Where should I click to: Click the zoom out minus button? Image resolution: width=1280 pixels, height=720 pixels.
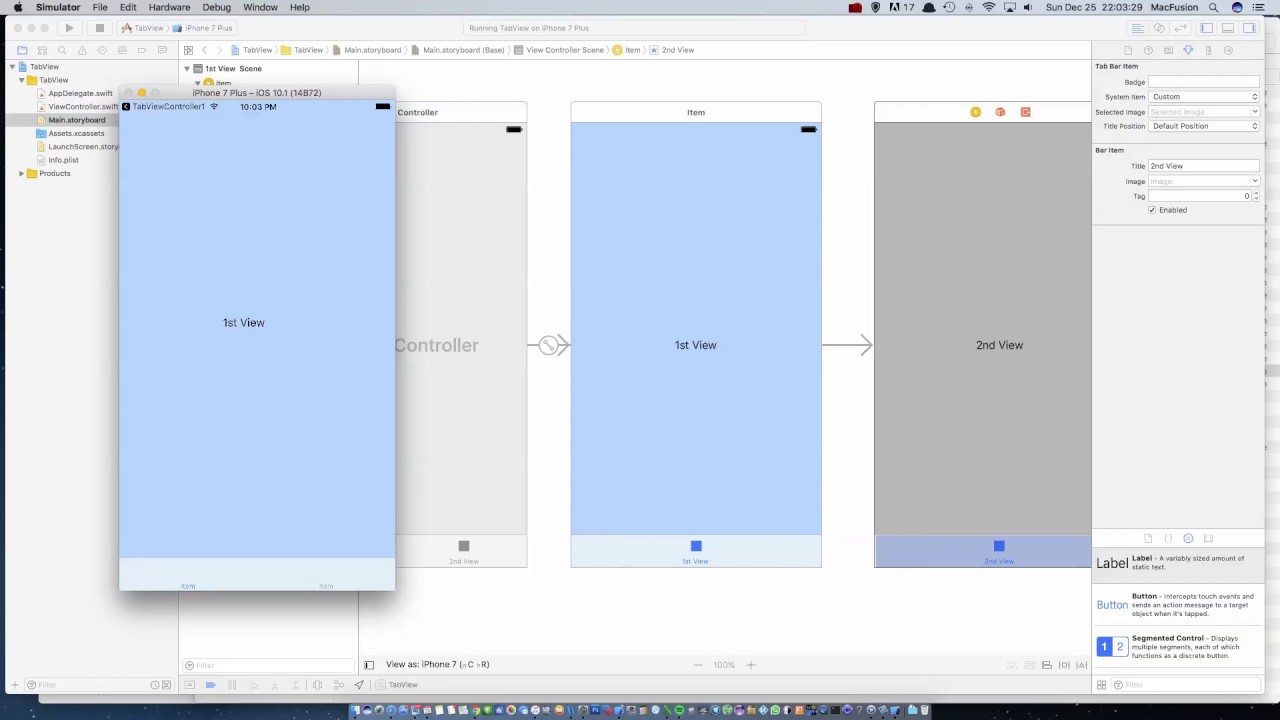coord(698,665)
